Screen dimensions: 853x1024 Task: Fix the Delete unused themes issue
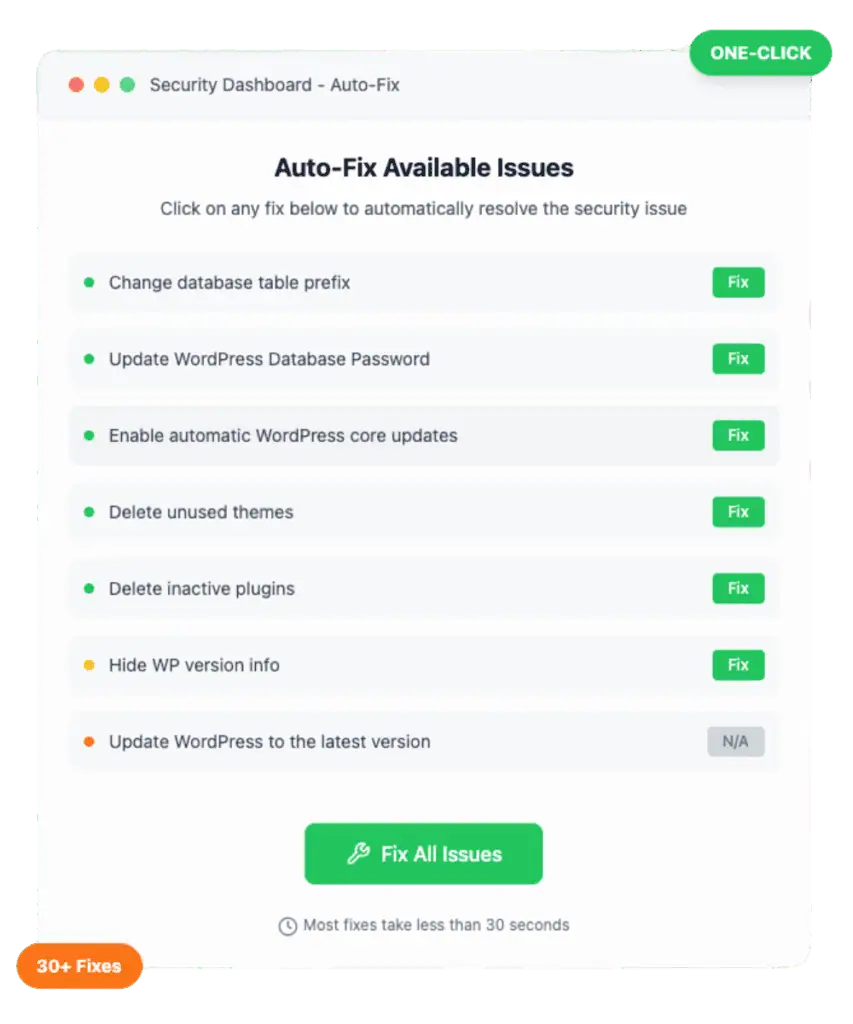click(x=738, y=512)
